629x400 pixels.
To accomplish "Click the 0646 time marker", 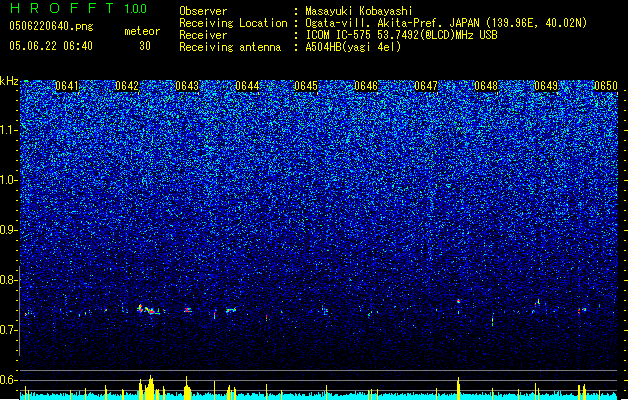I will point(366,86).
